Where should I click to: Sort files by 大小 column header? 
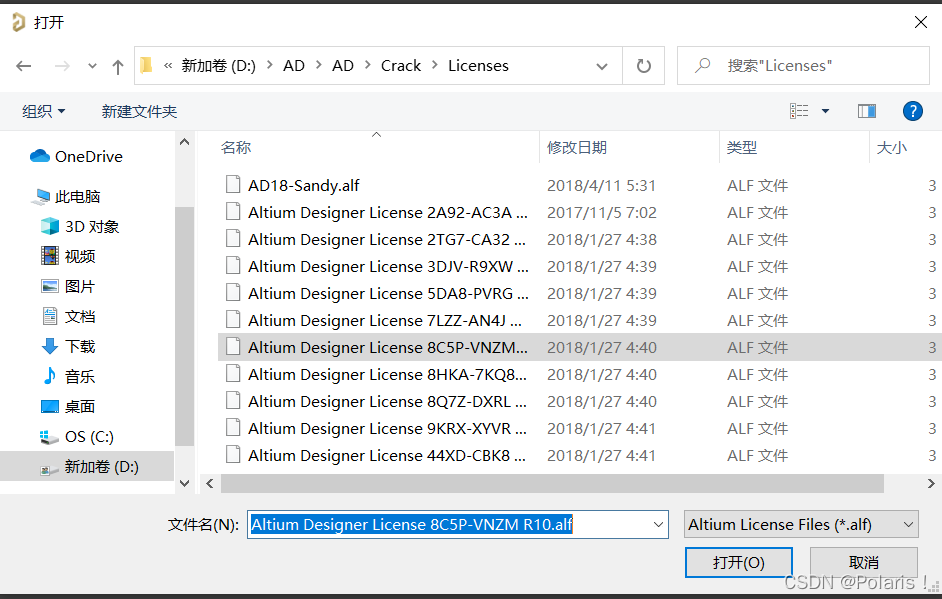tap(892, 147)
